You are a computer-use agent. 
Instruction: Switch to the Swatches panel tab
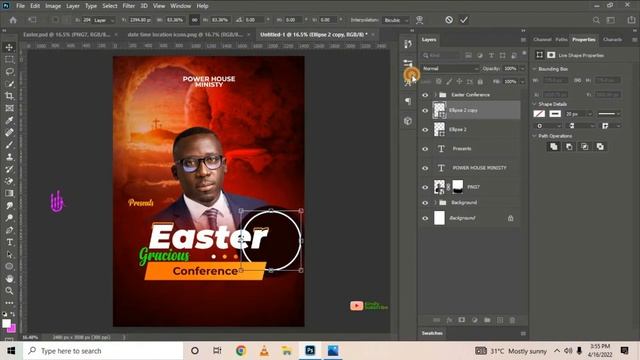(x=432, y=333)
